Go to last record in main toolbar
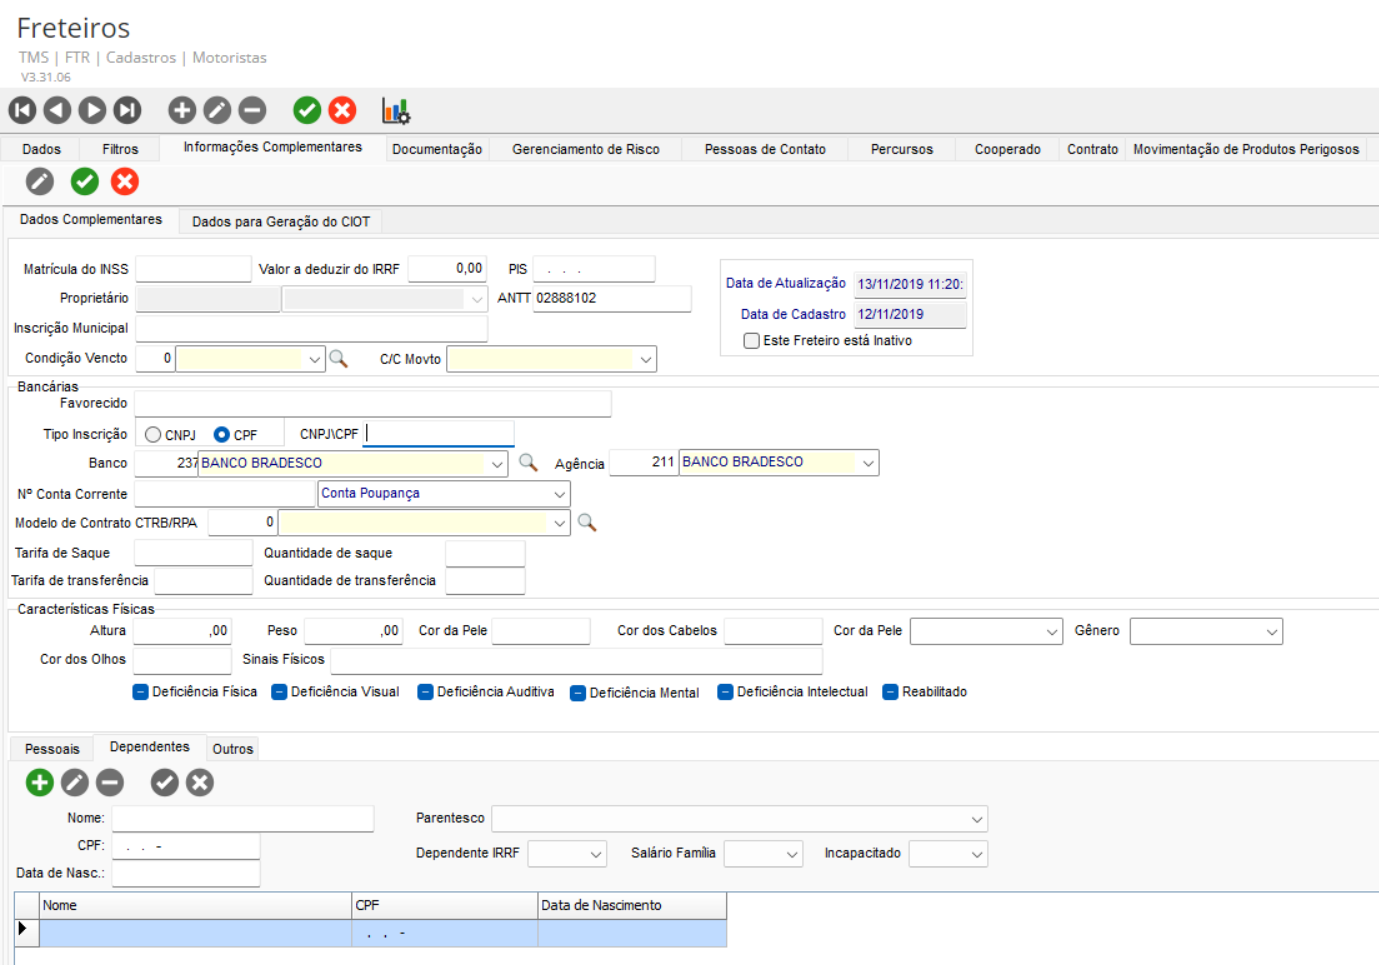 point(127,110)
